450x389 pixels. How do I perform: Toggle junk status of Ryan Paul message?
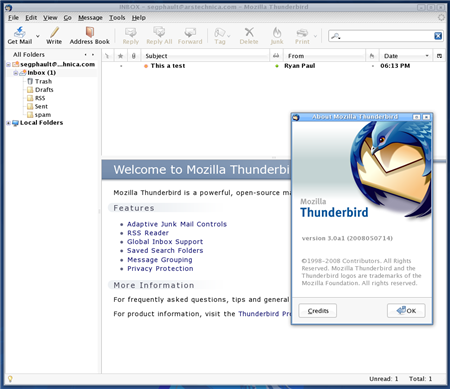tap(372, 66)
